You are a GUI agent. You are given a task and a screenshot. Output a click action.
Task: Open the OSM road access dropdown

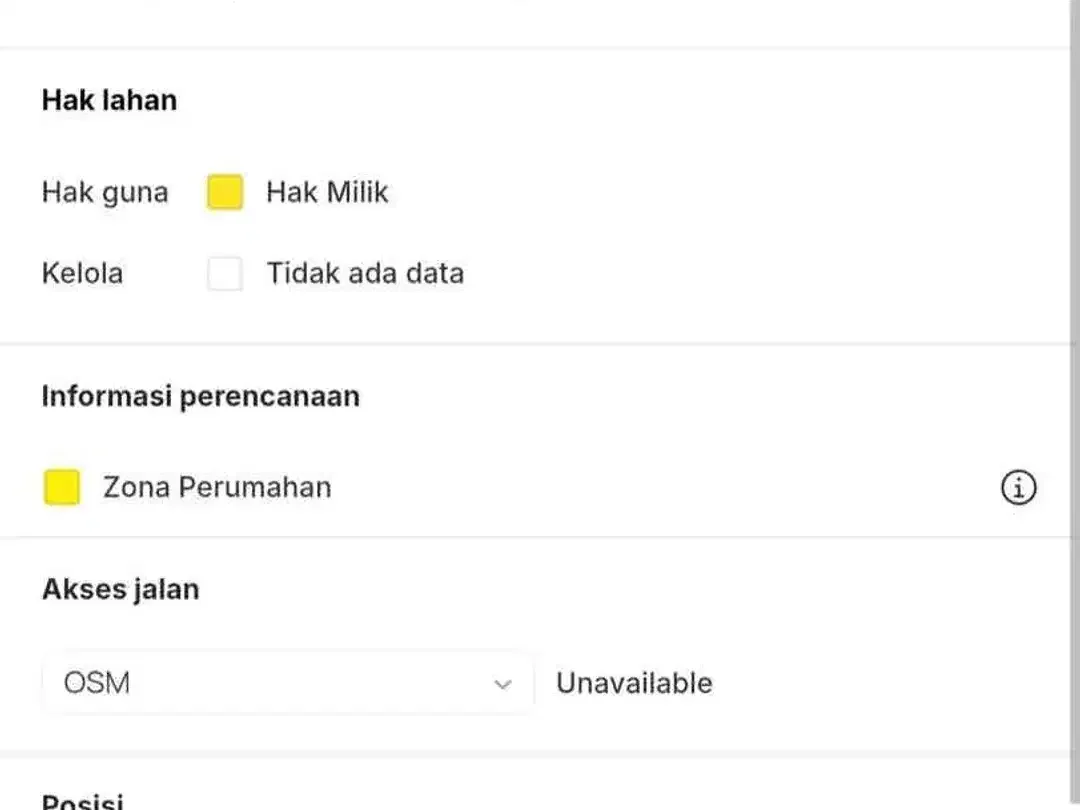tap(288, 683)
